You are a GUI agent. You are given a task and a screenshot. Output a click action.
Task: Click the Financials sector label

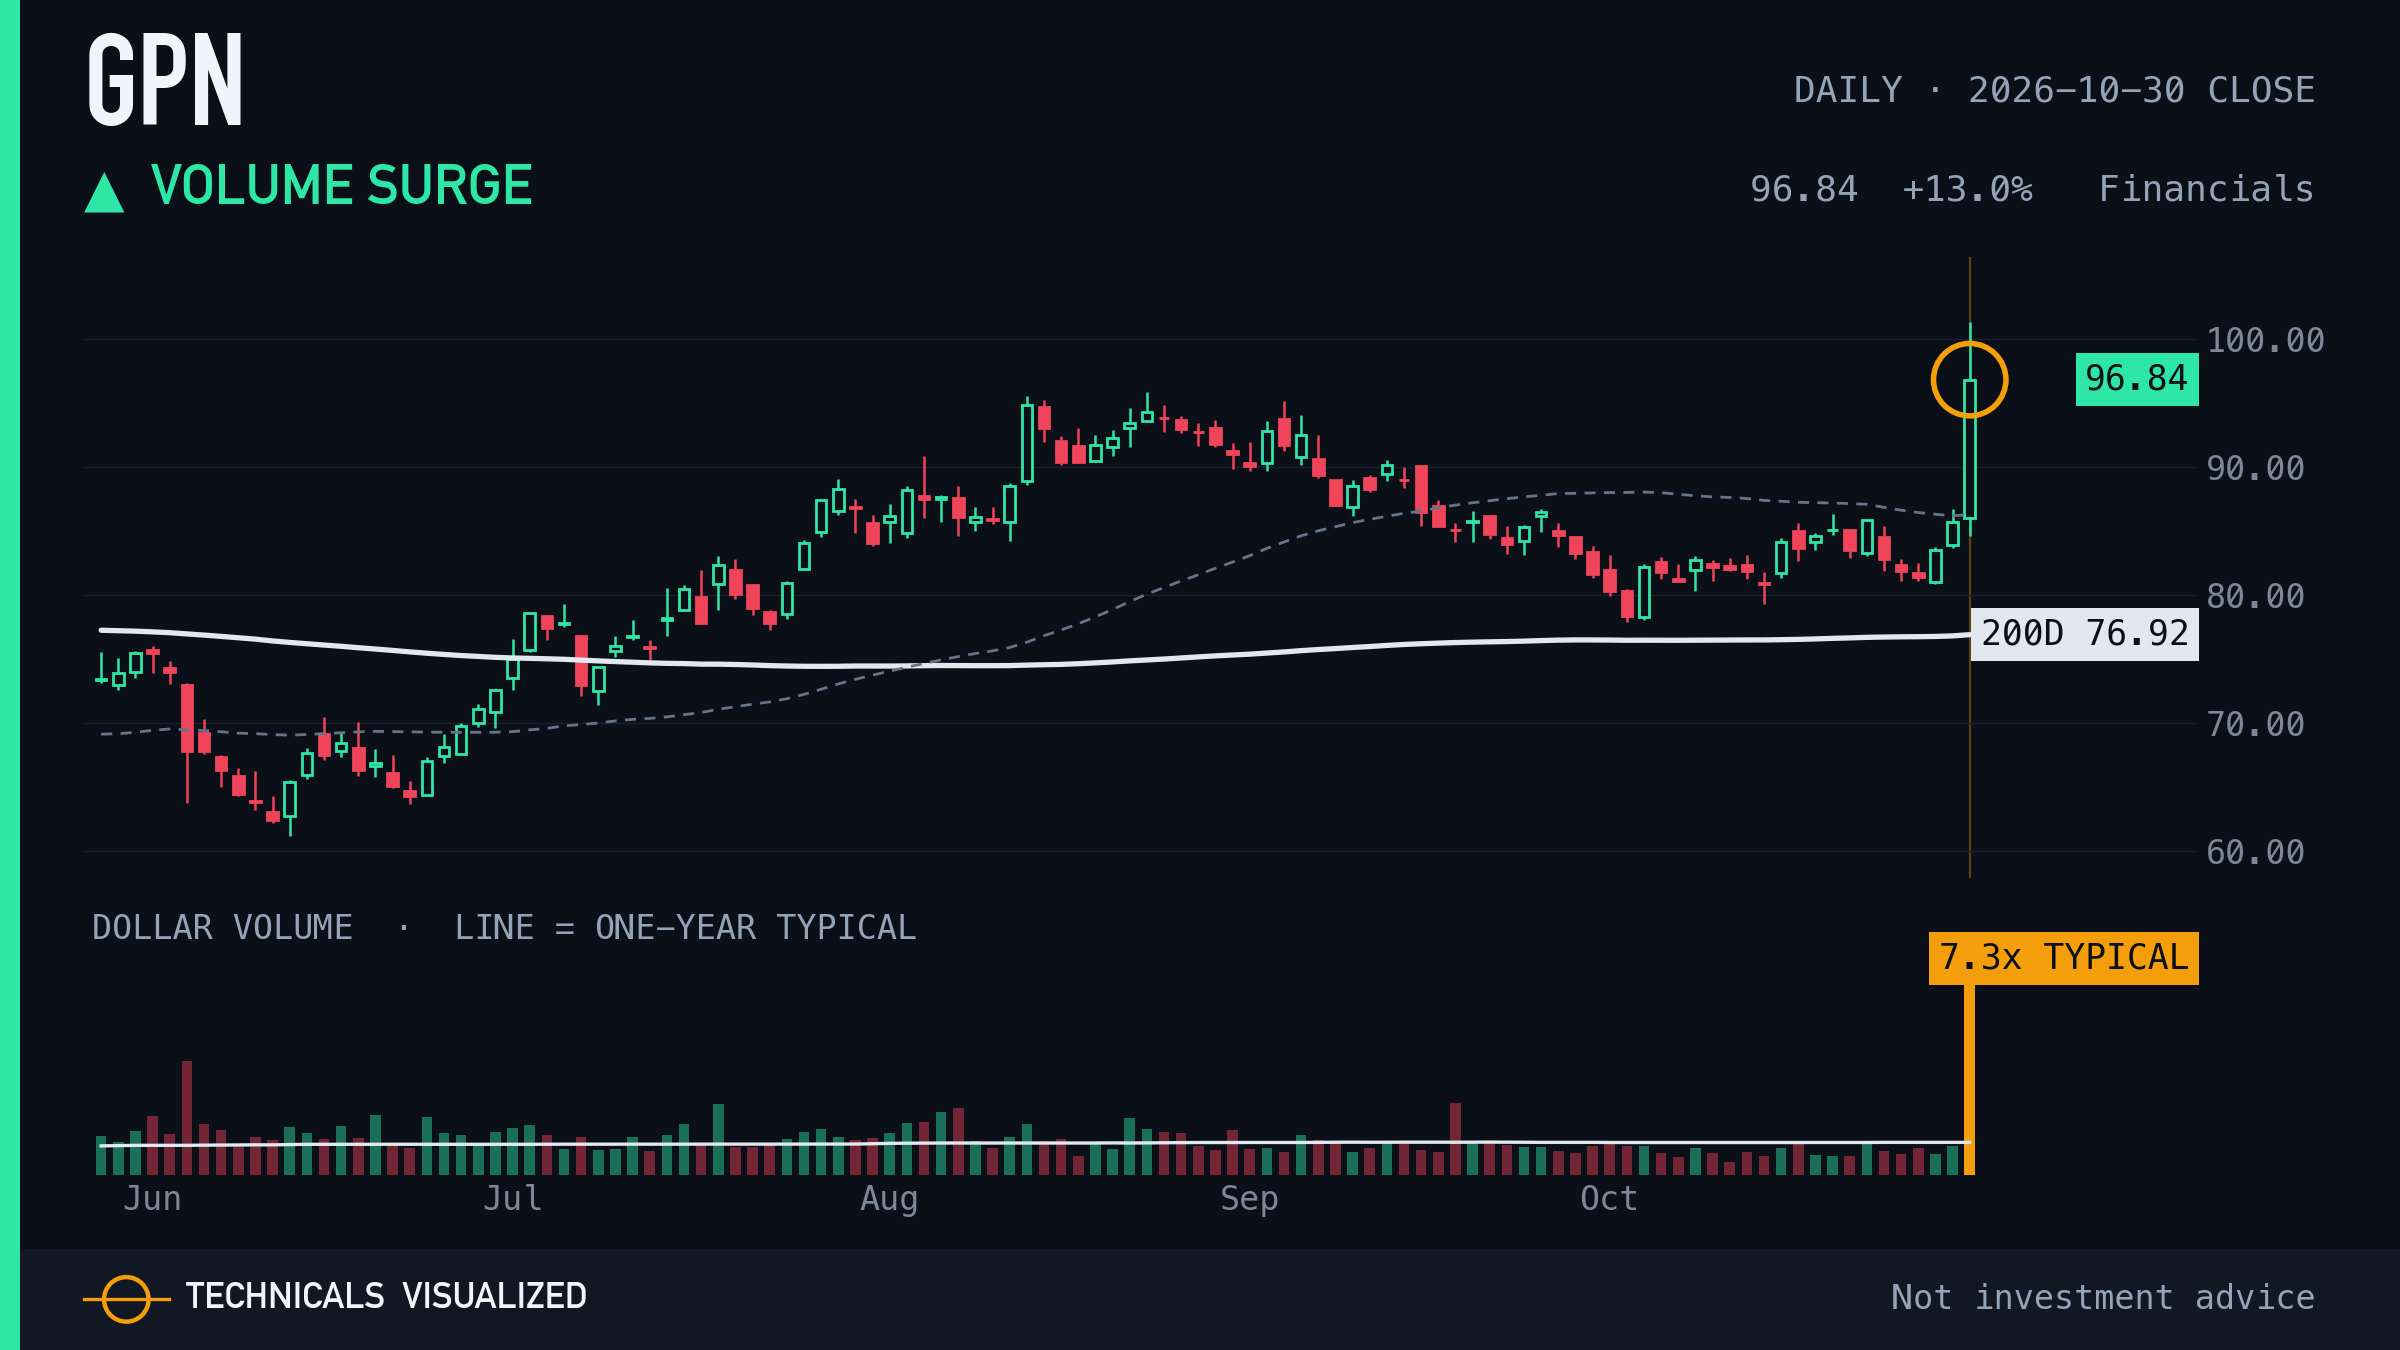pos(2206,189)
